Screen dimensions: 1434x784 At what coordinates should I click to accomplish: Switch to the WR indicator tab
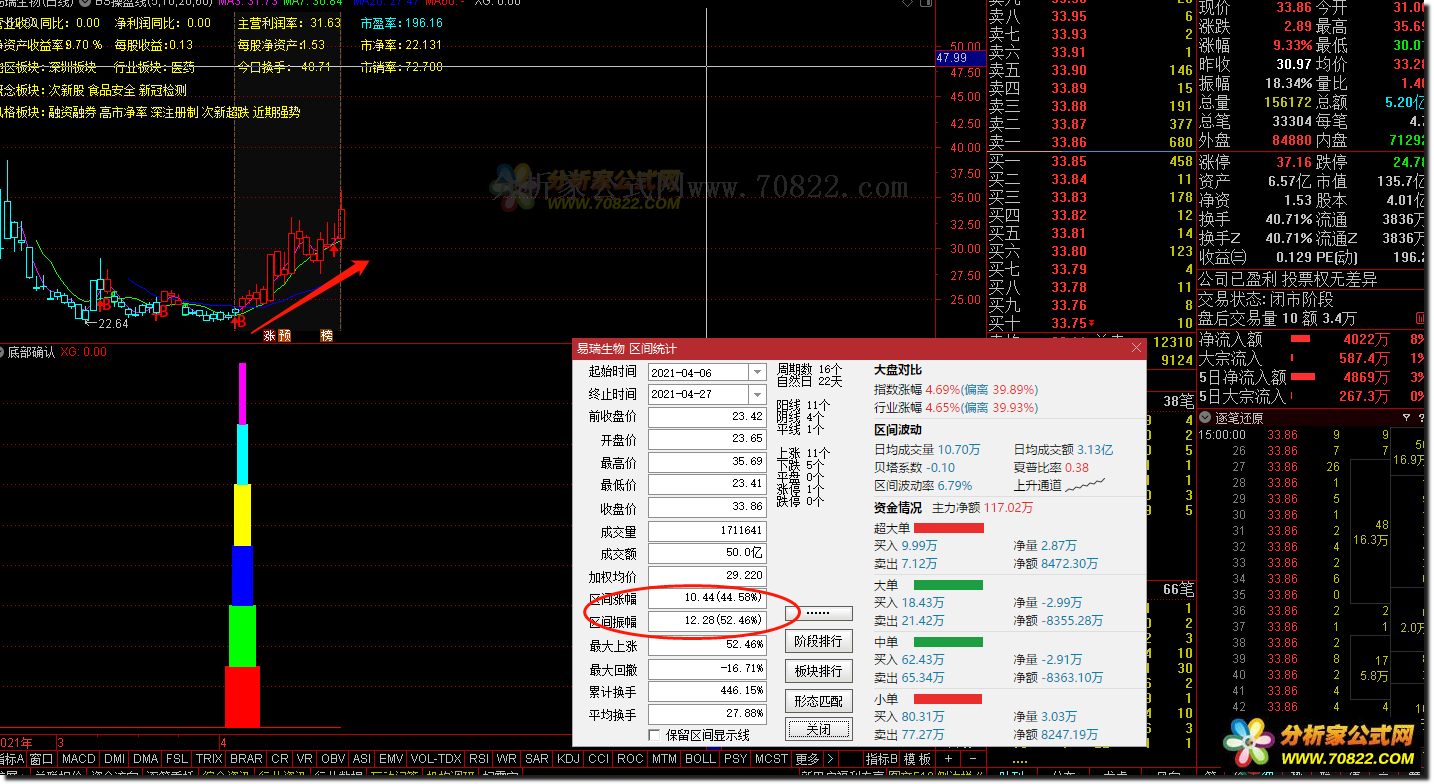pos(507,759)
